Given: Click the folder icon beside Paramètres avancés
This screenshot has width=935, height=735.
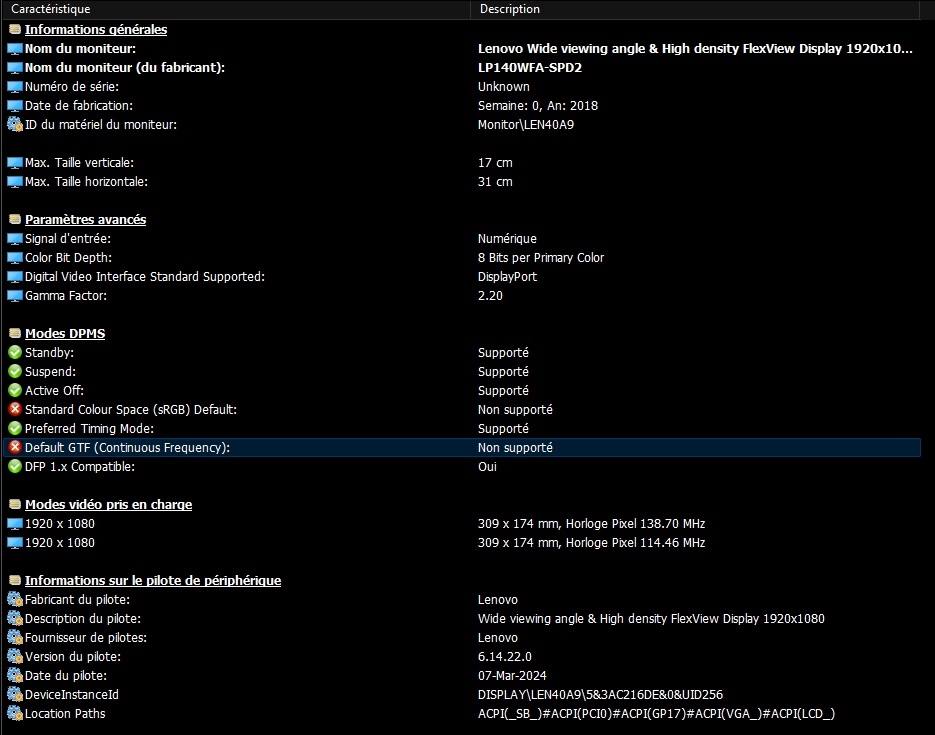Looking at the screenshot, I should (x=15, y=219).
